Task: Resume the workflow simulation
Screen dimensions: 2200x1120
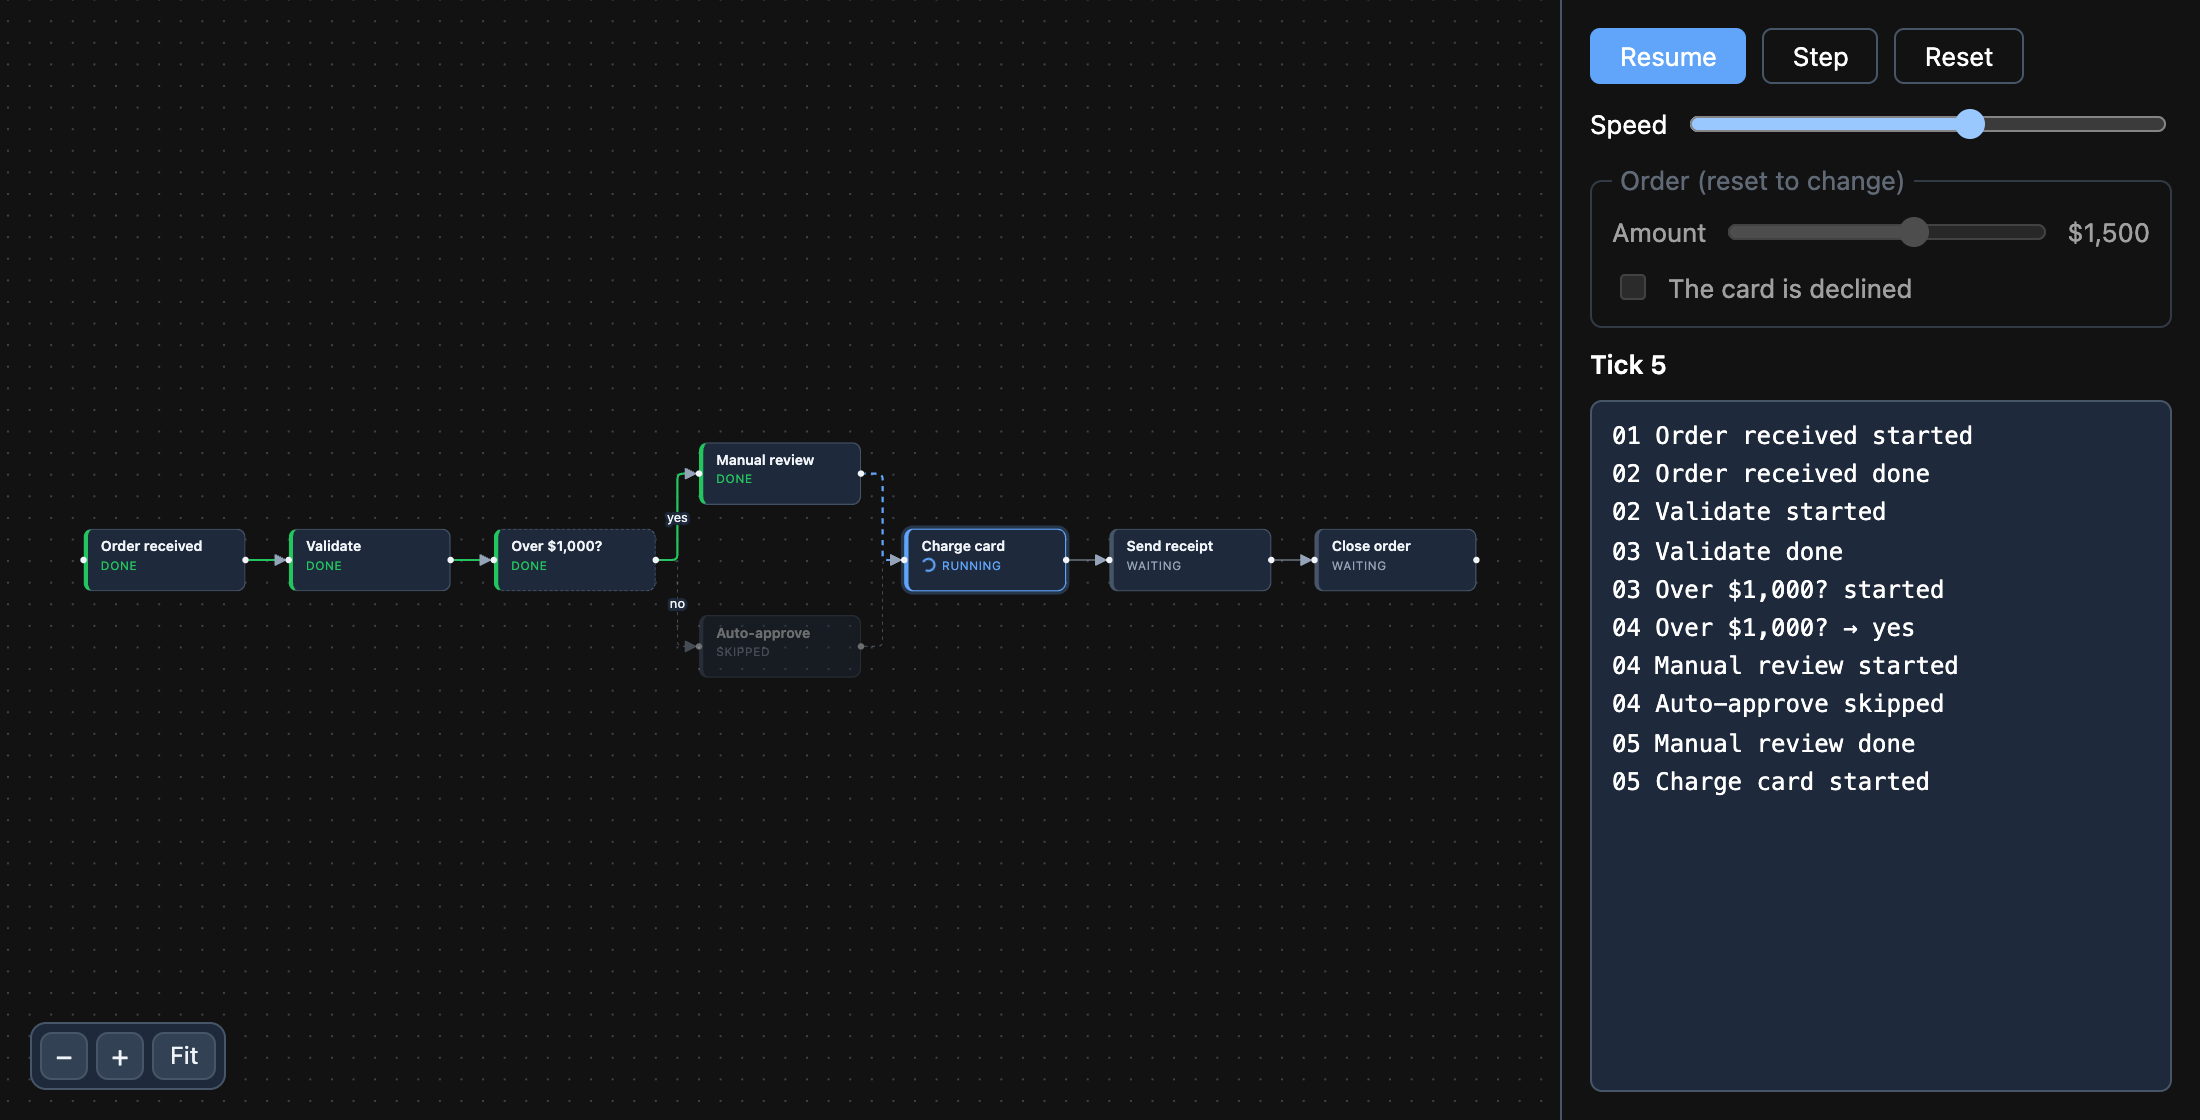Action: (1668, 57)
